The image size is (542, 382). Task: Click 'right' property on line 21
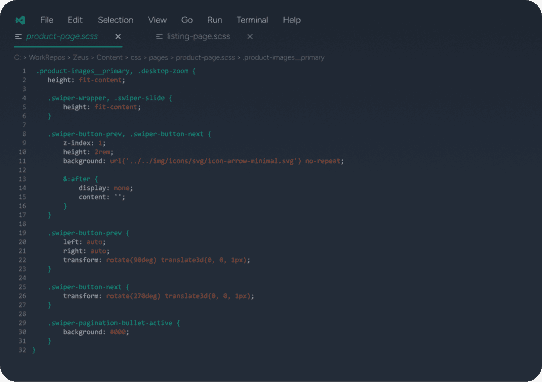(73, 251)
